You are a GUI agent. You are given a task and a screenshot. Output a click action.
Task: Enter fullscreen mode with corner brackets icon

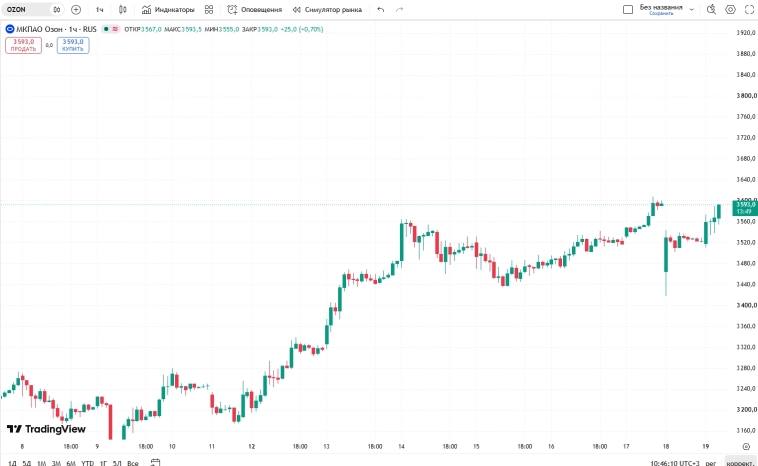pos(749,10)
